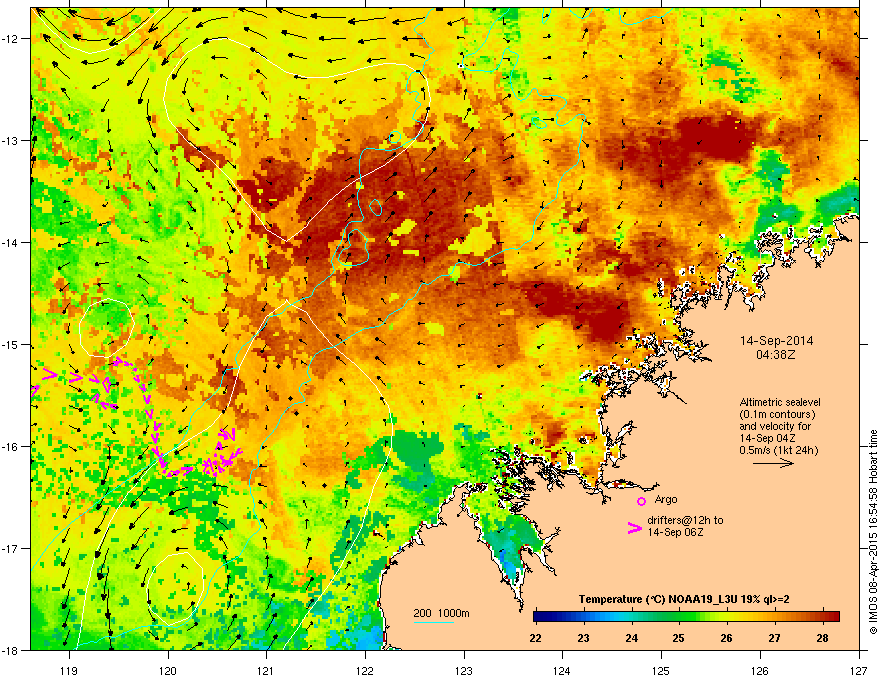880x680 pixels.
Task: Click the magenta Argo circle legend symbol
Action: tap(641, 501)
